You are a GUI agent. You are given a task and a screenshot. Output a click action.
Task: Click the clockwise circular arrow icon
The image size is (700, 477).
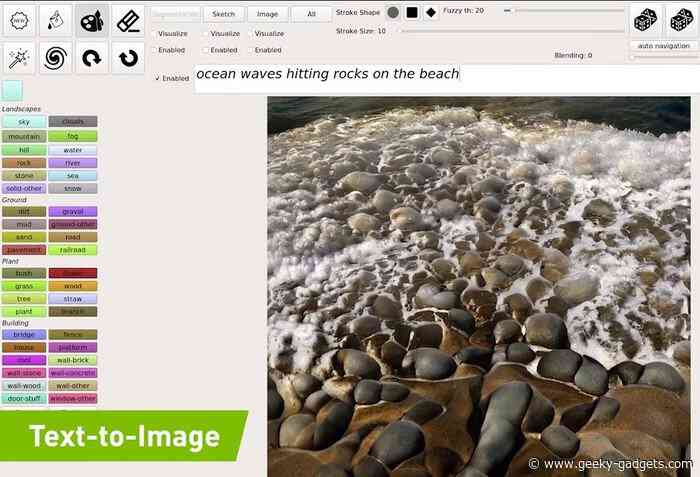[92, 58]
